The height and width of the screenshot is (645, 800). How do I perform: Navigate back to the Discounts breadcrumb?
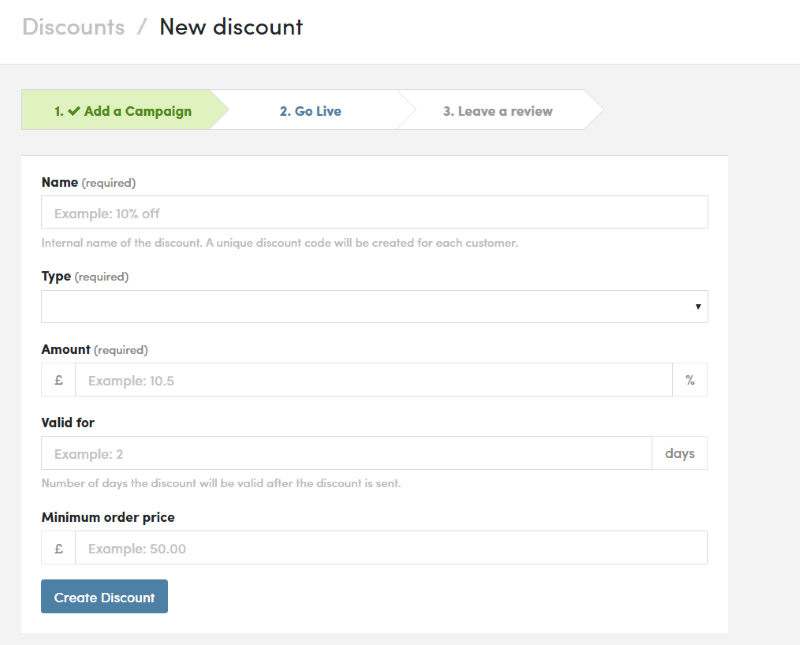click(73, 27)
